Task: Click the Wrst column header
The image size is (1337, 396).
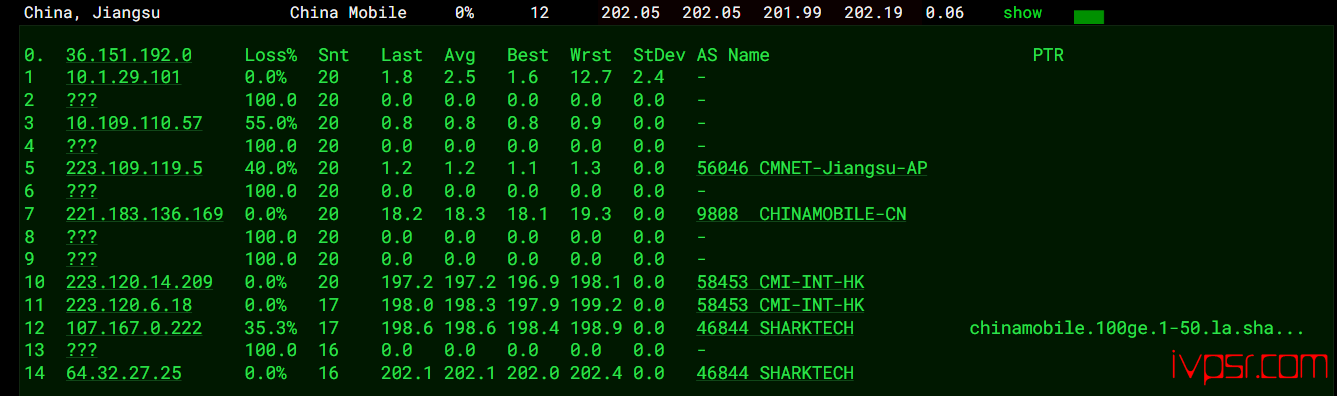Action: click(591, 56)
